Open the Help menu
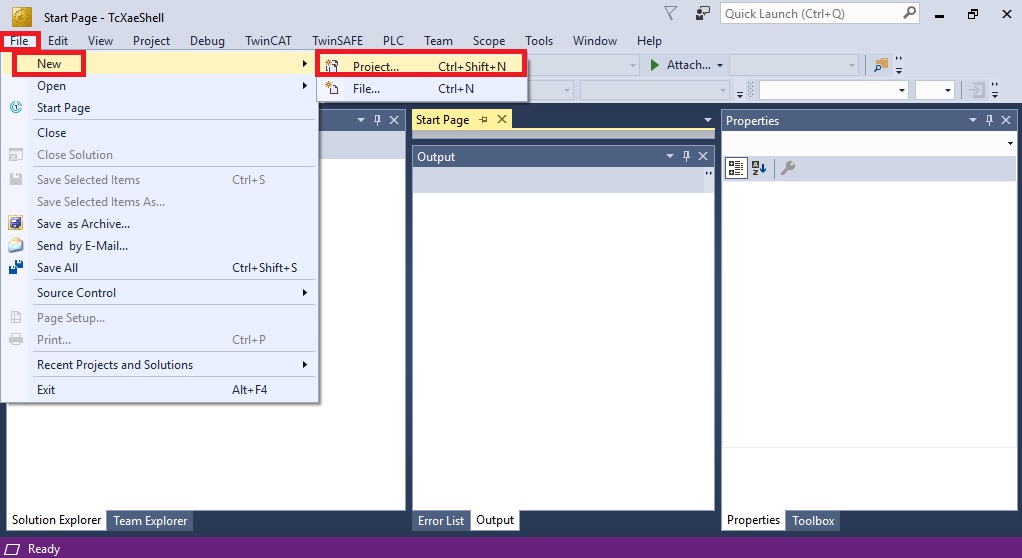 point(649,40)
